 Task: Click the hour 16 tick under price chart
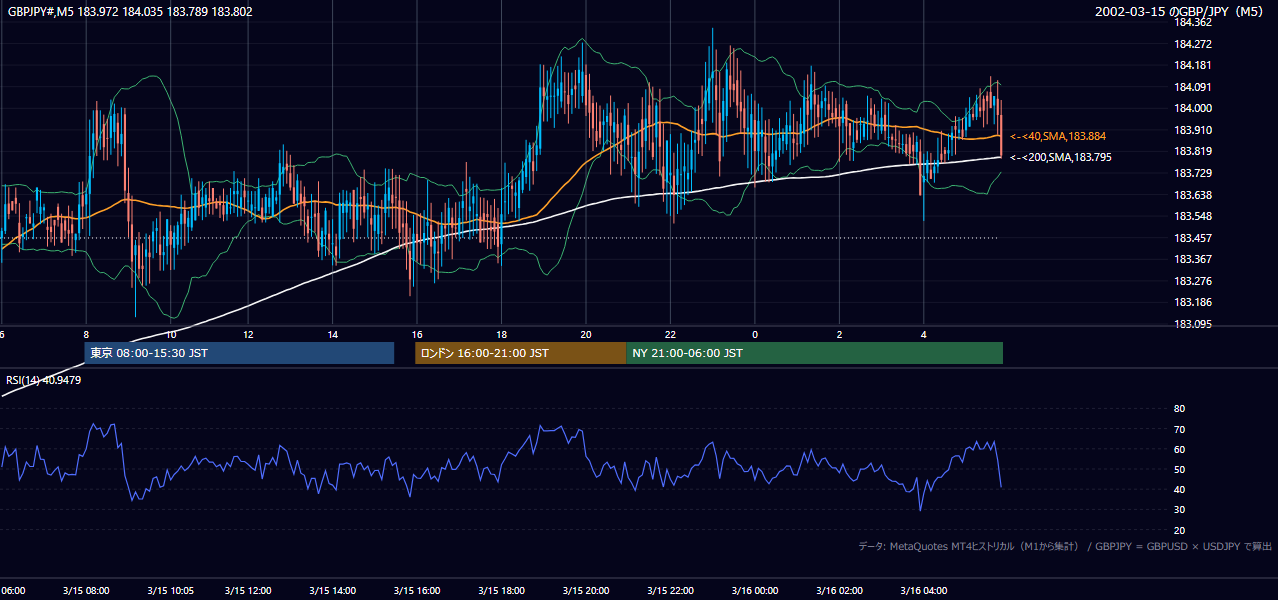(417, 334)
